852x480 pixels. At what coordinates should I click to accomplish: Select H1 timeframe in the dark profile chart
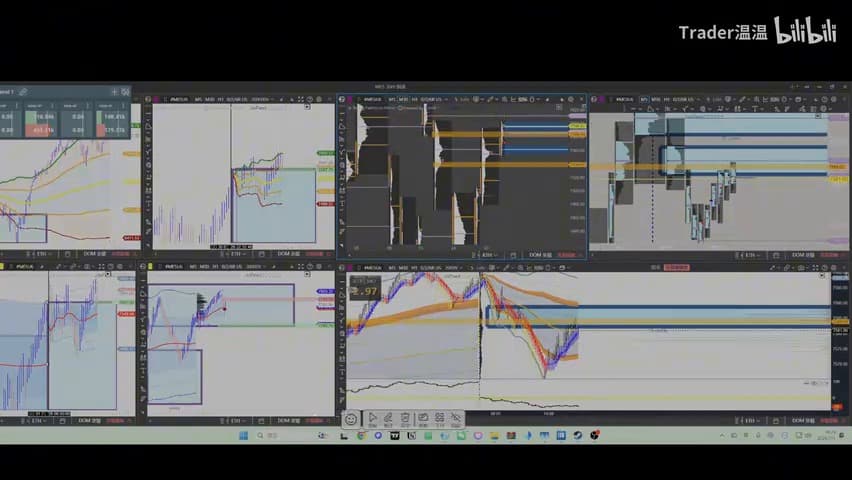[x=414, y=99]
